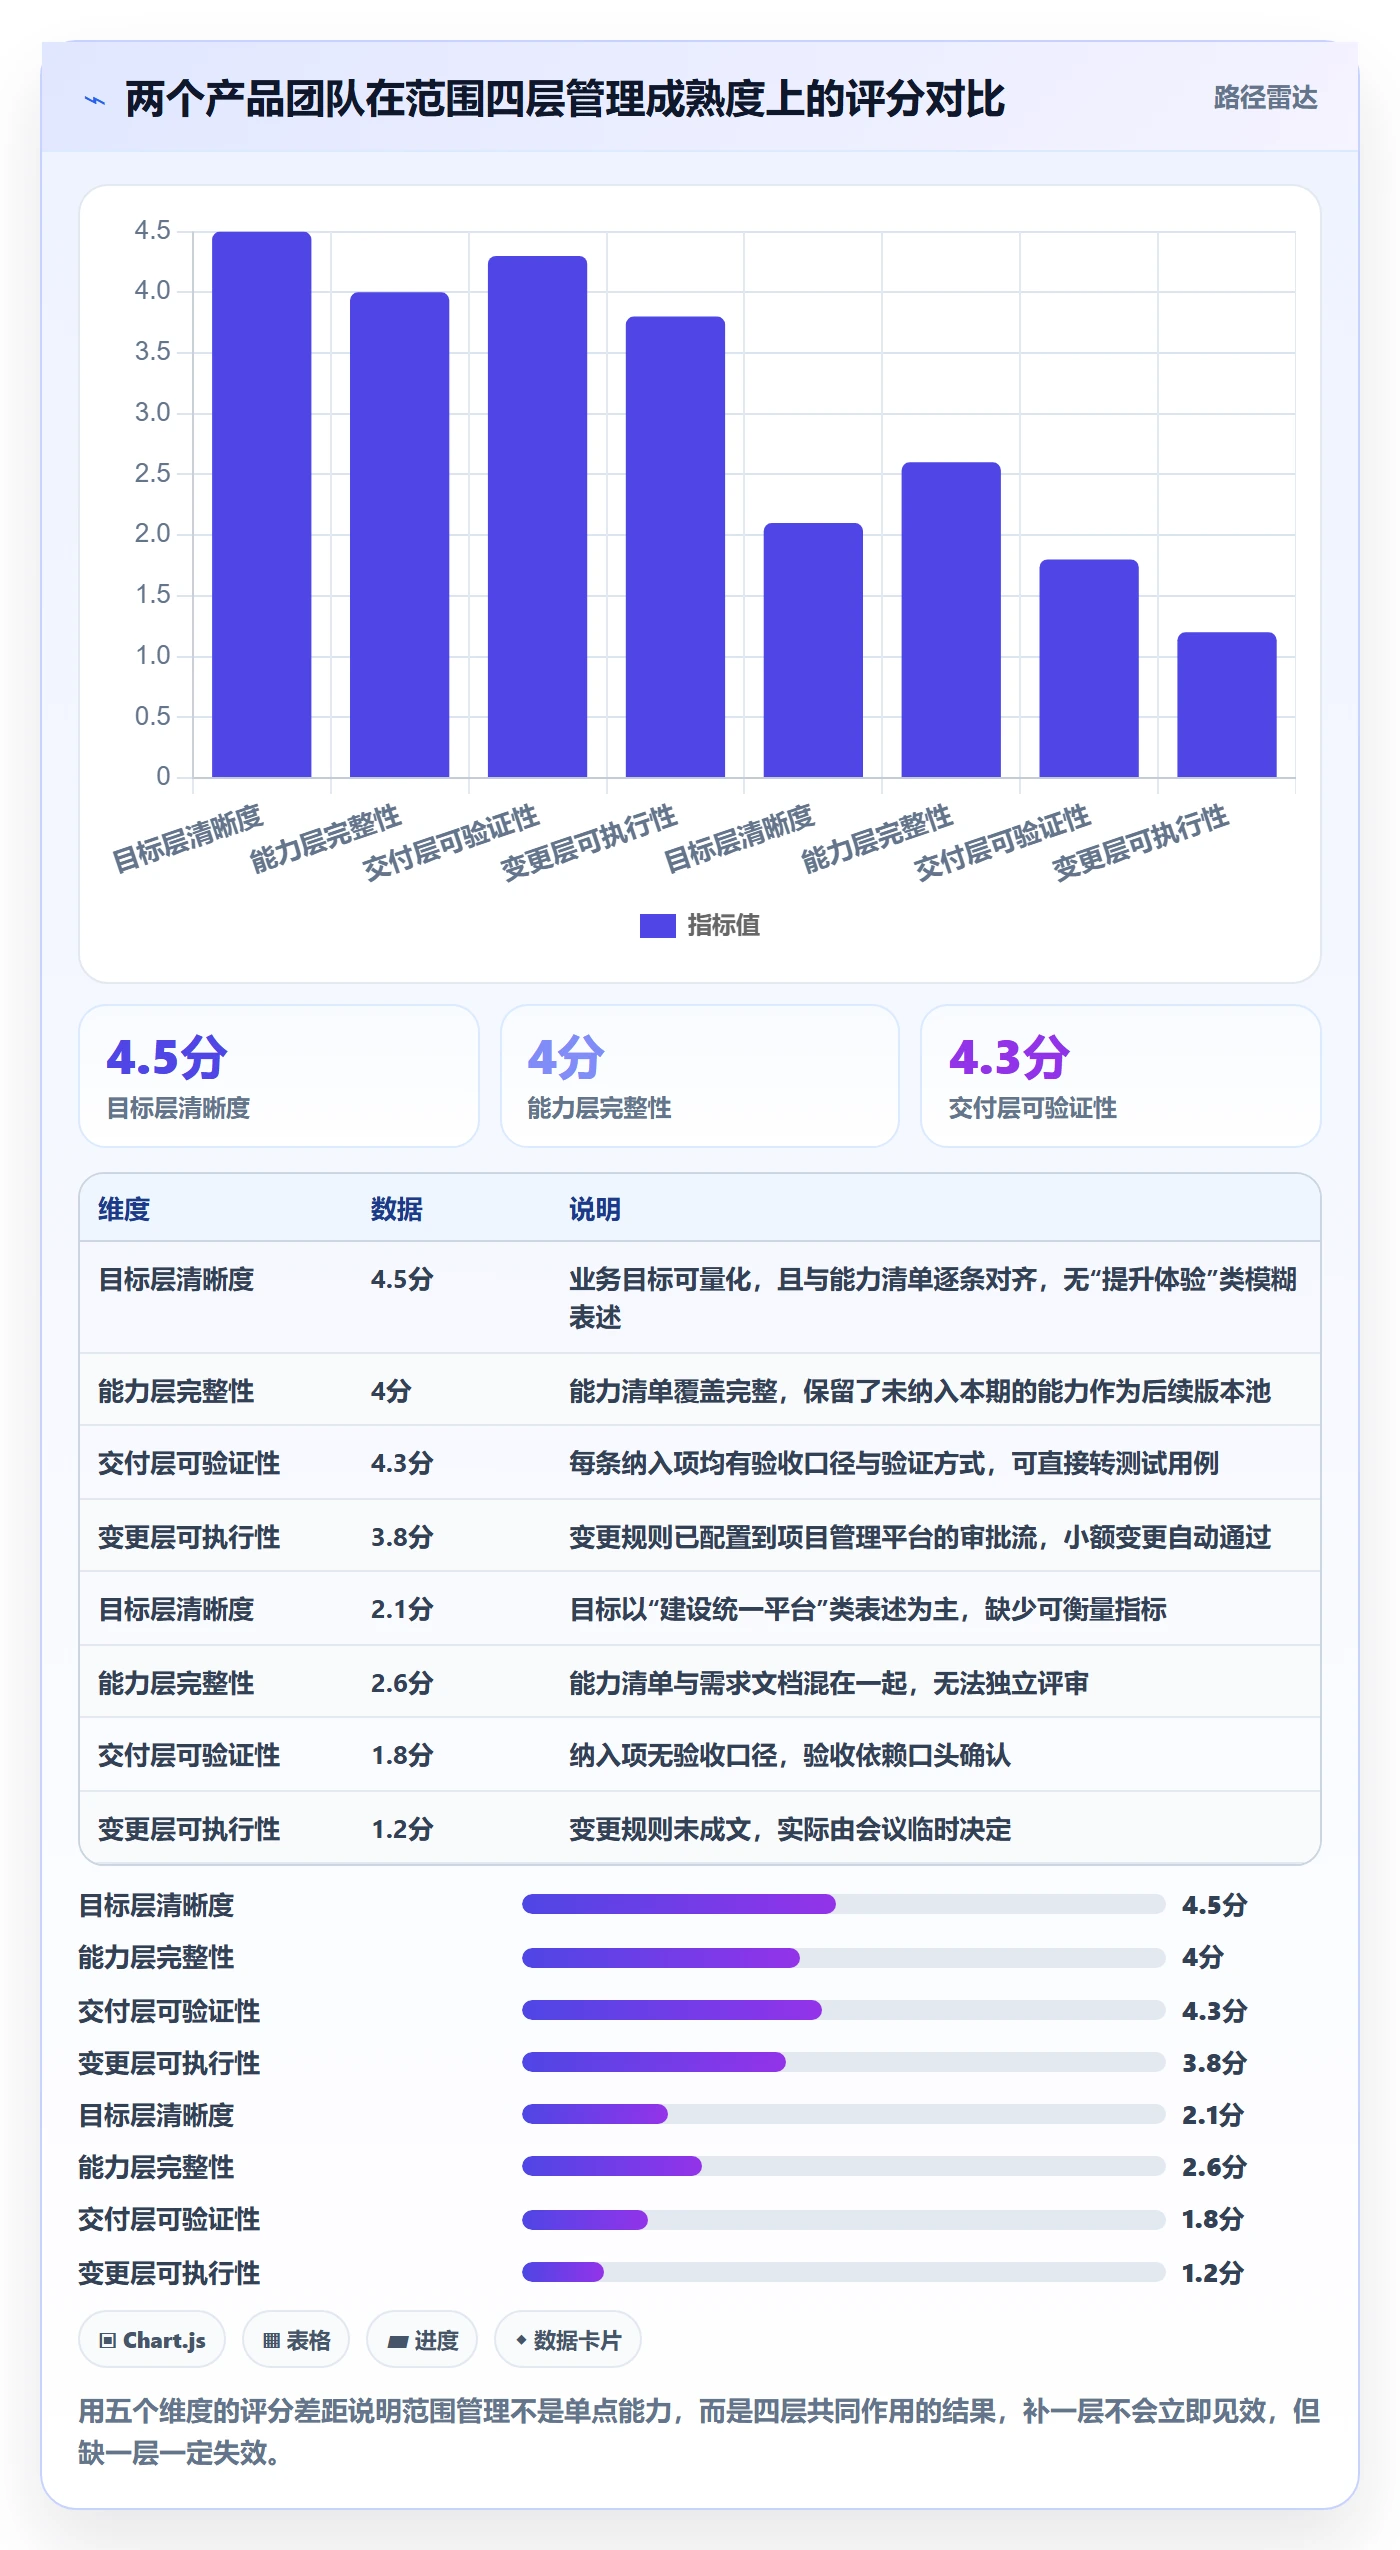The image size is (1400, 2550).
Task: Click the 说明 table column header
Action: (x=595, y=1209)
